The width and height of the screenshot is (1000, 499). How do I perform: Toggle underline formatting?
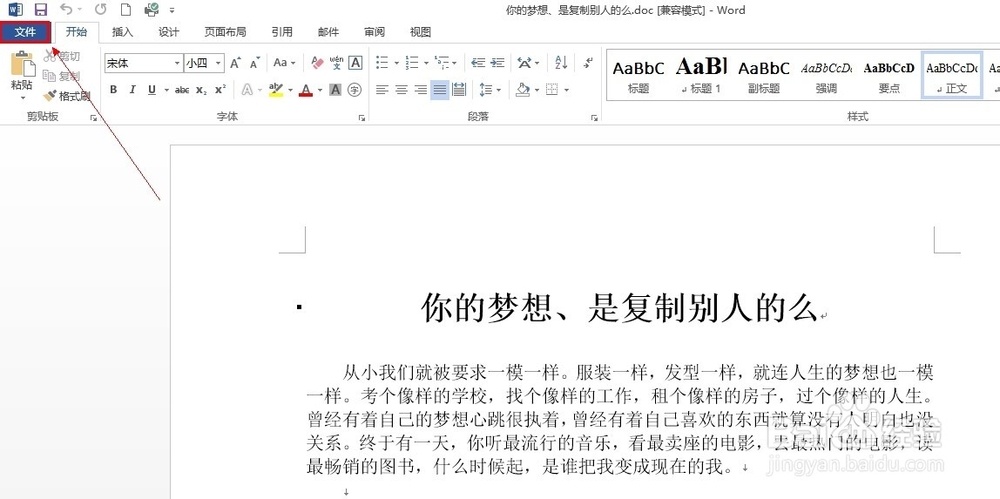coord(152,90)
